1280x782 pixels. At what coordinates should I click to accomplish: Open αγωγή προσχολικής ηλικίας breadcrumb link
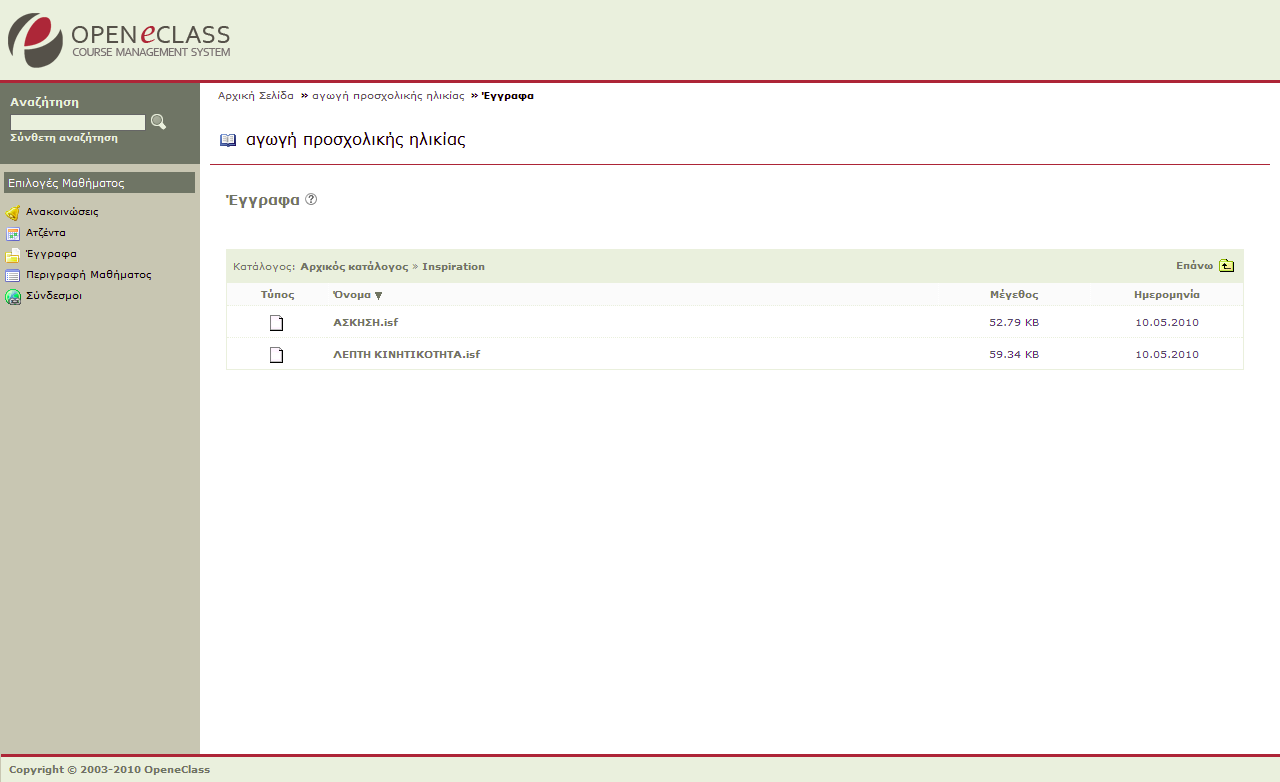(x=388, y=96)
